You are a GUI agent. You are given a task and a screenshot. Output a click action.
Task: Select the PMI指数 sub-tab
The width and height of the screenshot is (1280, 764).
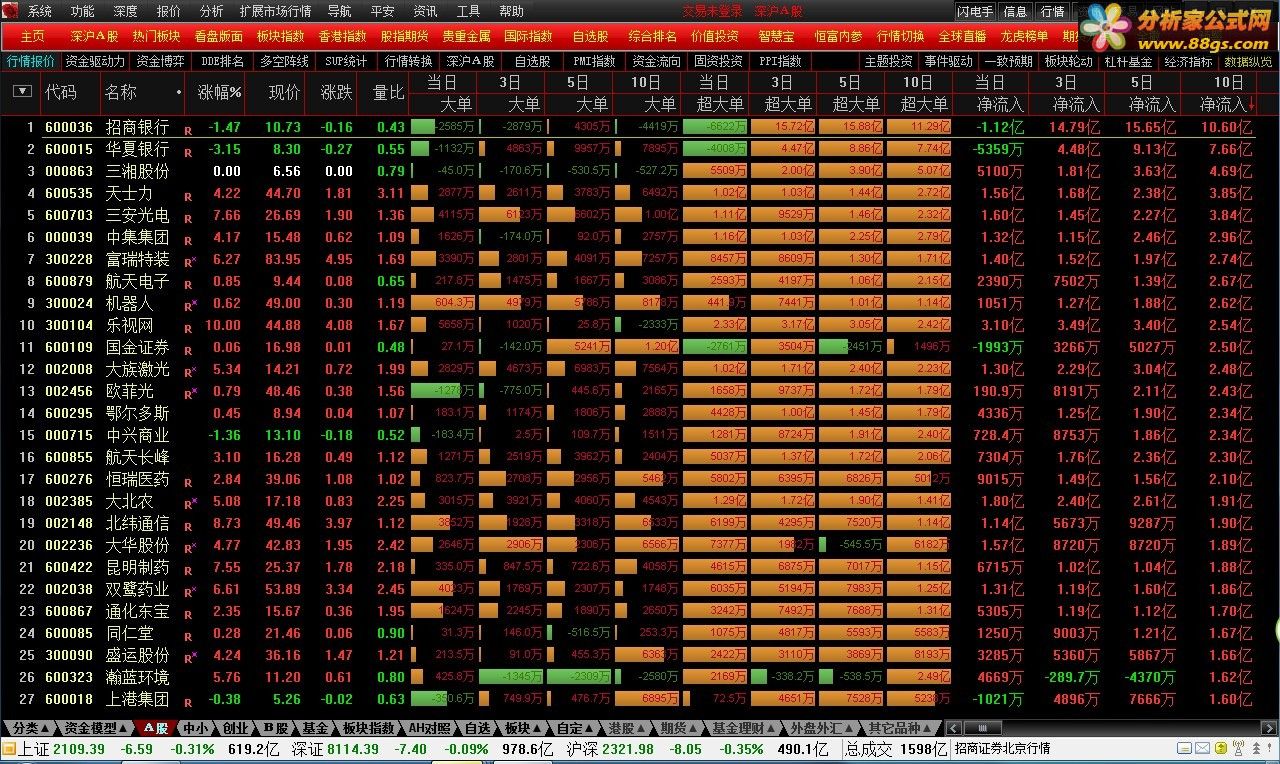(x=594, y=61)
